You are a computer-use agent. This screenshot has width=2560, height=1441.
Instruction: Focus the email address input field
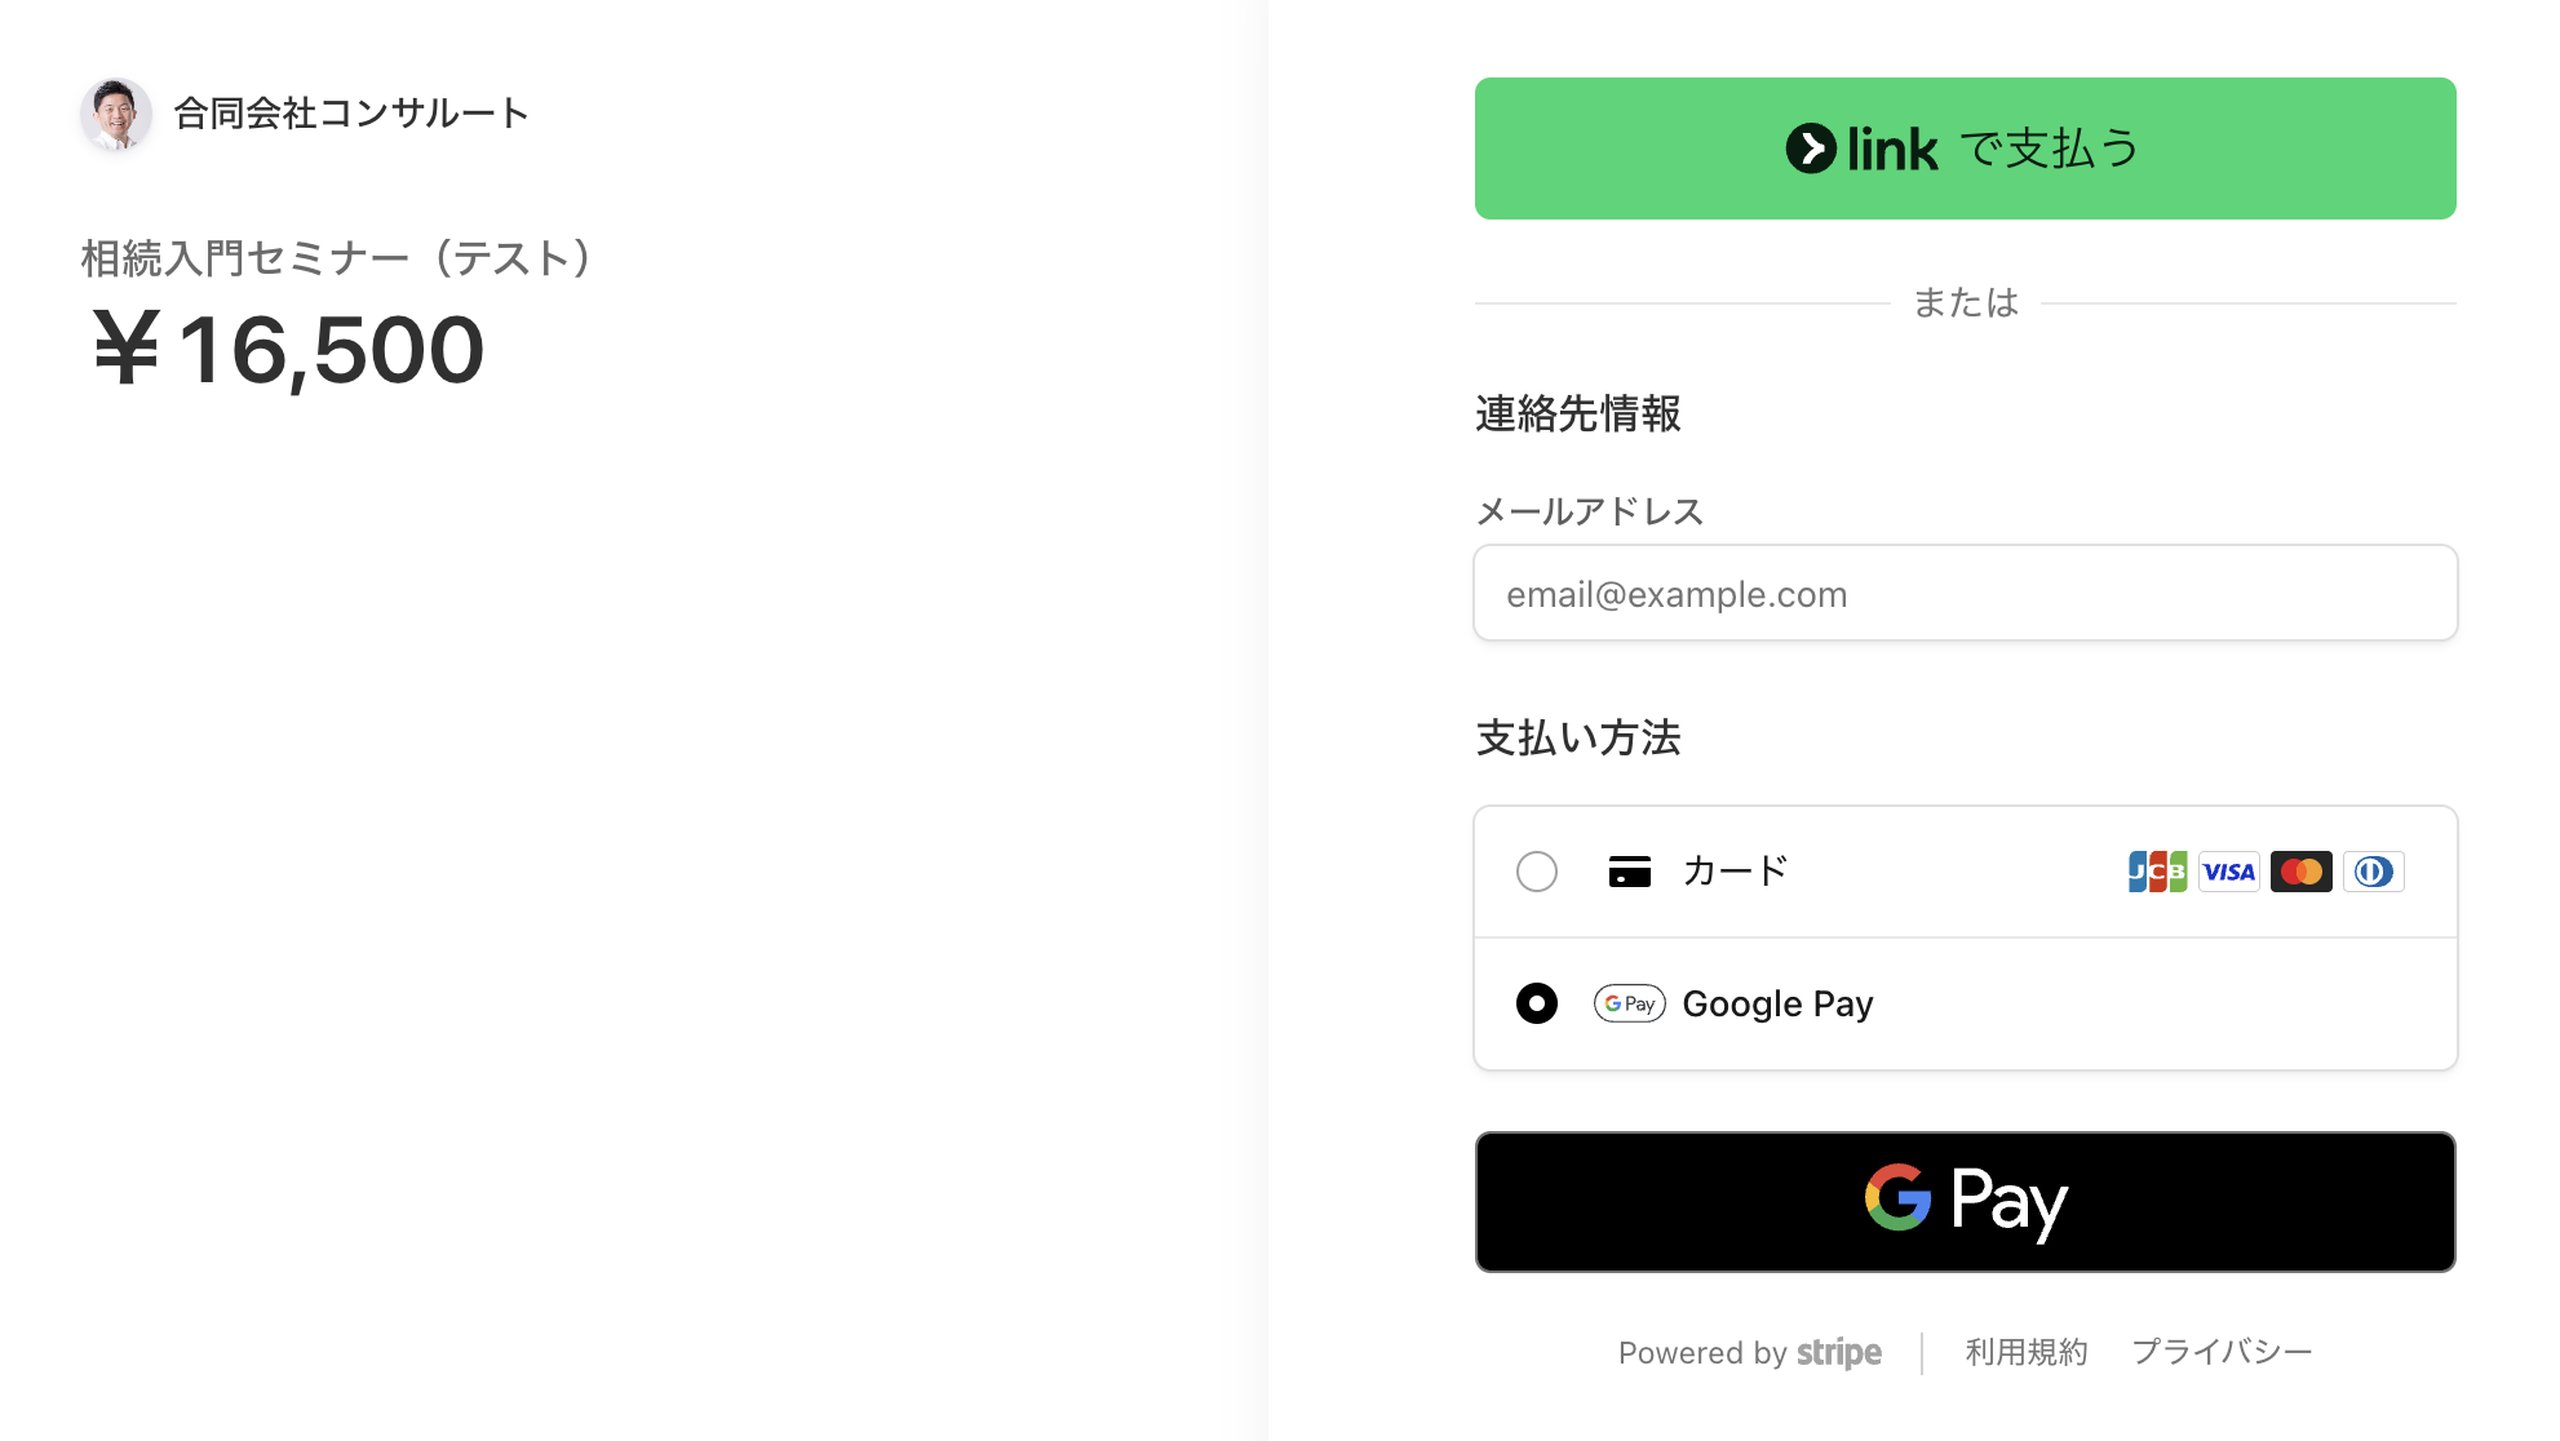[1964, 593]
